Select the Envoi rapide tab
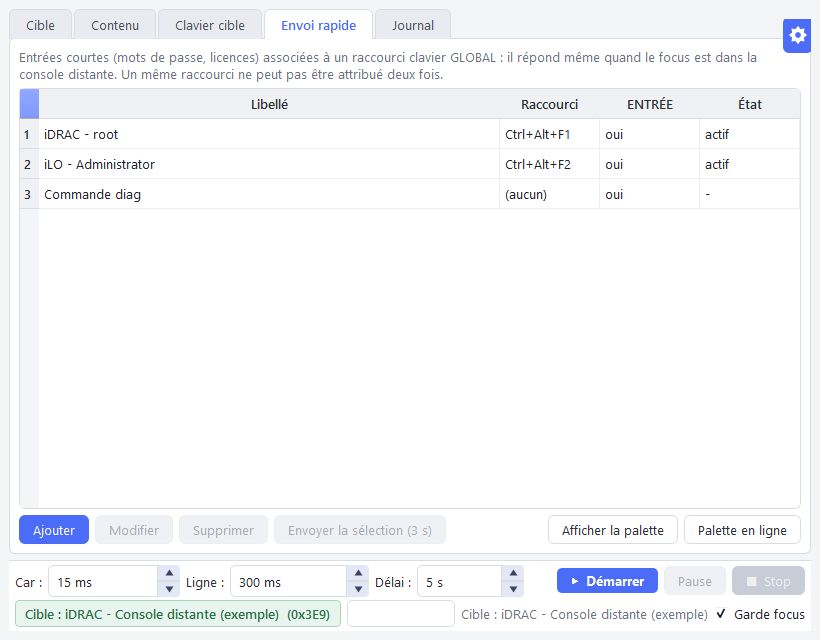The image size is (820, 640). (318, 25)
